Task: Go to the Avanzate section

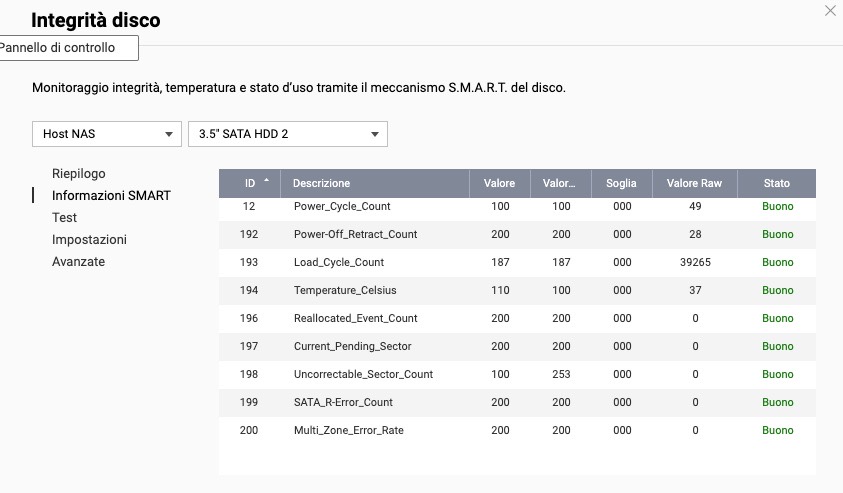Action: 78,261
